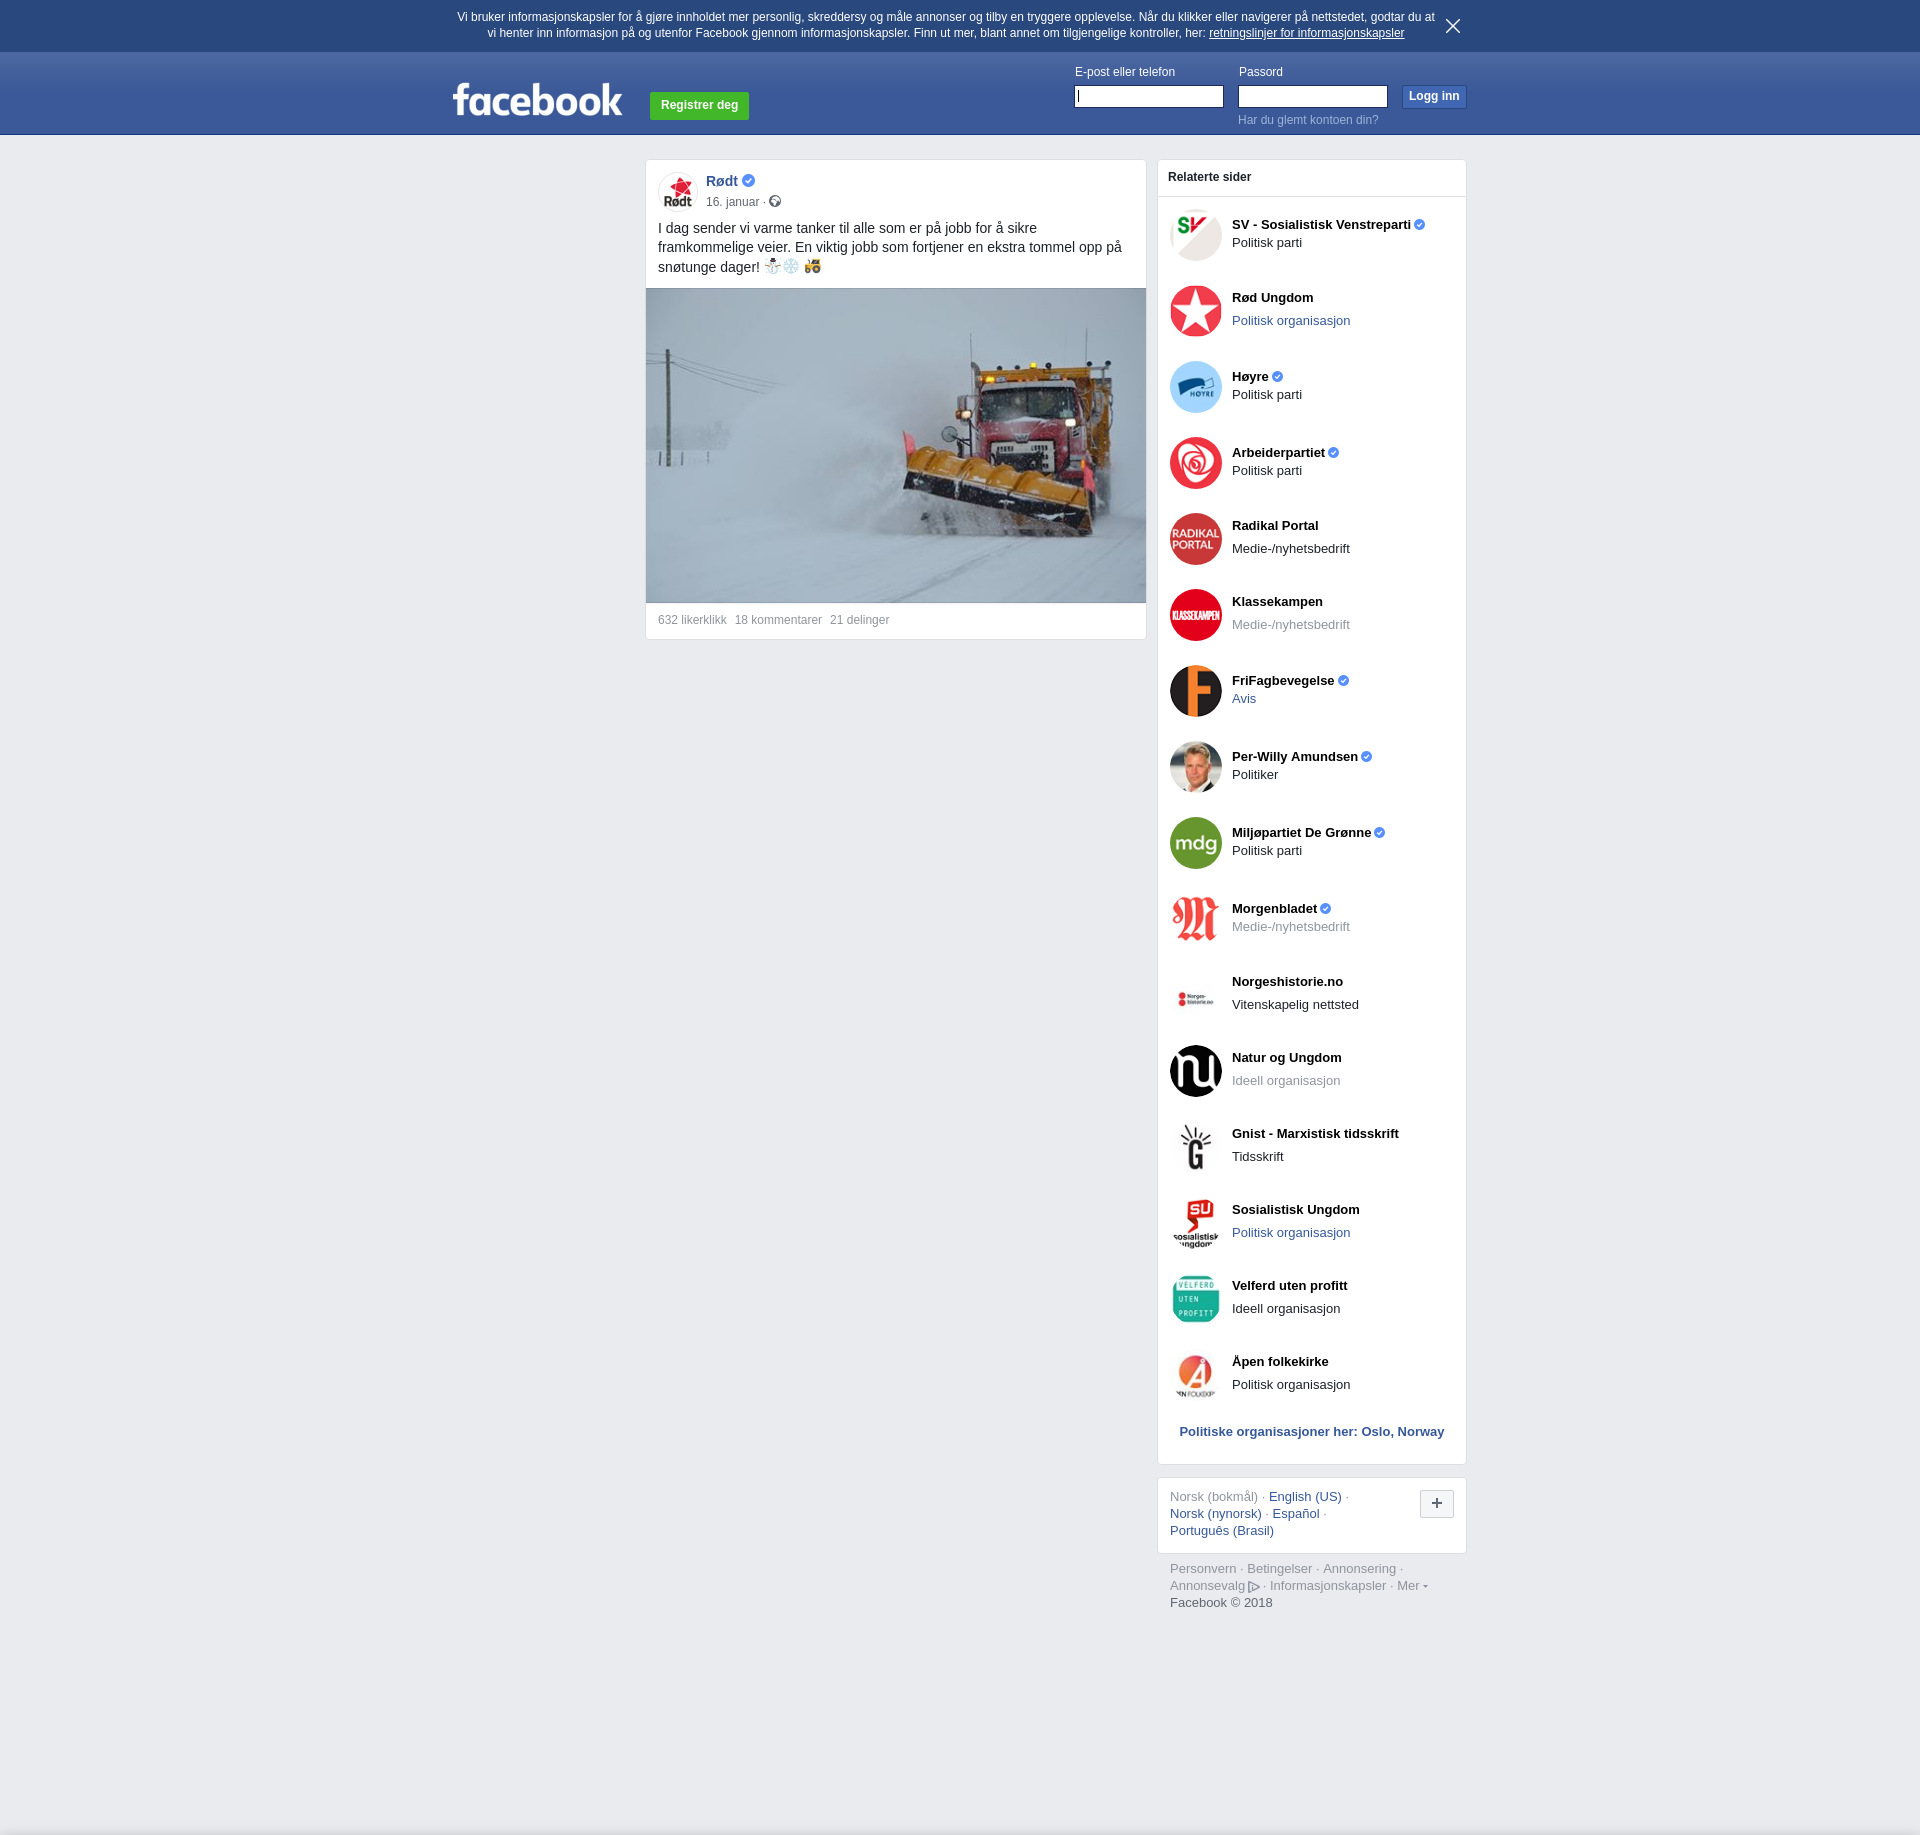1920x1835 pixels.
Task: Switch language to Norsk (nynorsk)
Action: pyautogui.click(x=1216, y=1514)
